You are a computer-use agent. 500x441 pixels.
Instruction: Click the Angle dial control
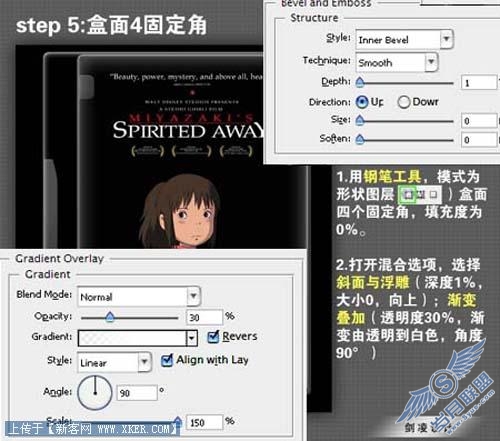(x=95, y=392)
